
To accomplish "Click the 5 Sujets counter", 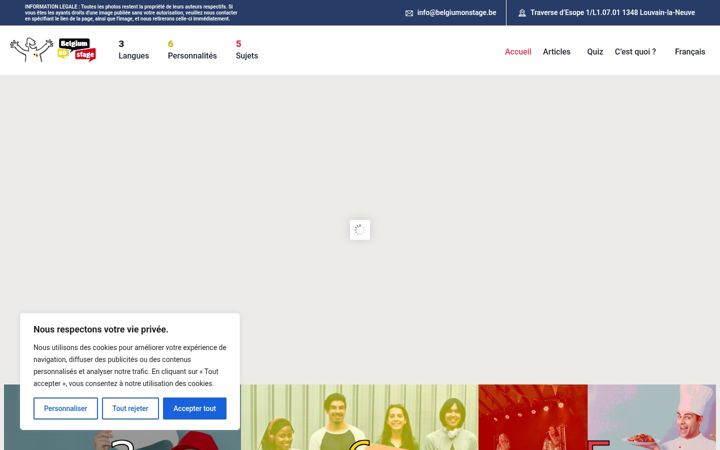I will click(247, 50).
